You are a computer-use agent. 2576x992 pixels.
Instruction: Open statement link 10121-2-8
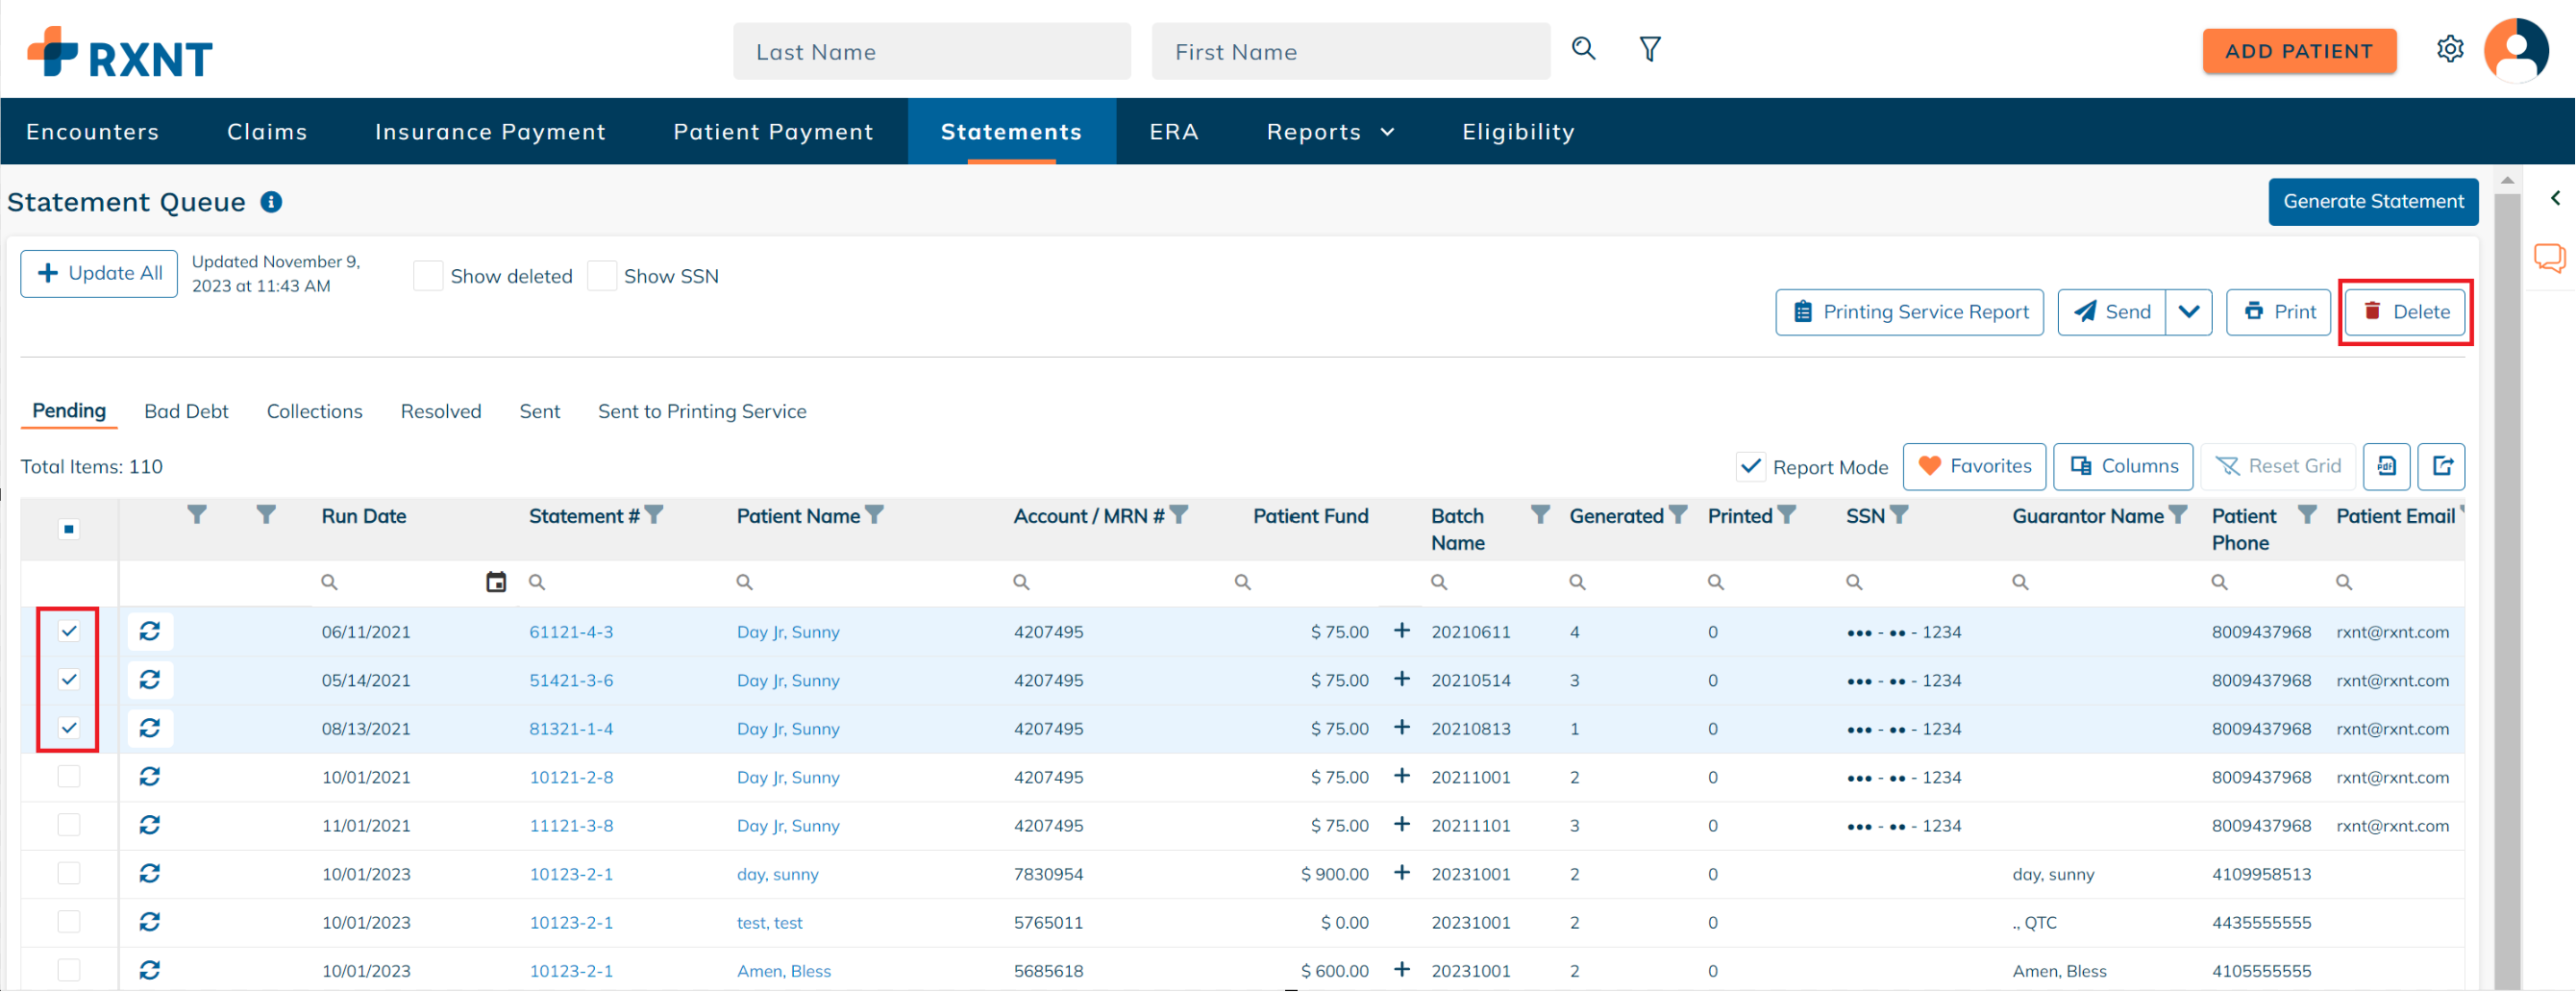(571, 777)
